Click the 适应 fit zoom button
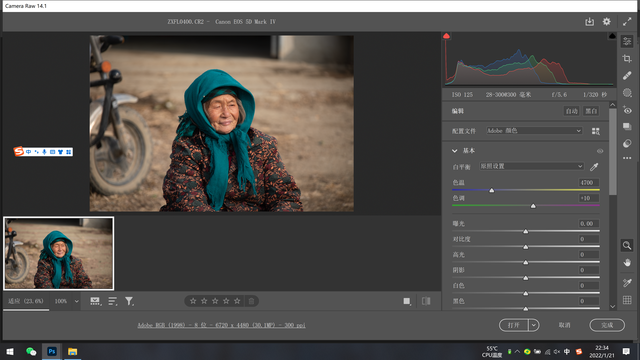640x360 pixels. point(26,301)
